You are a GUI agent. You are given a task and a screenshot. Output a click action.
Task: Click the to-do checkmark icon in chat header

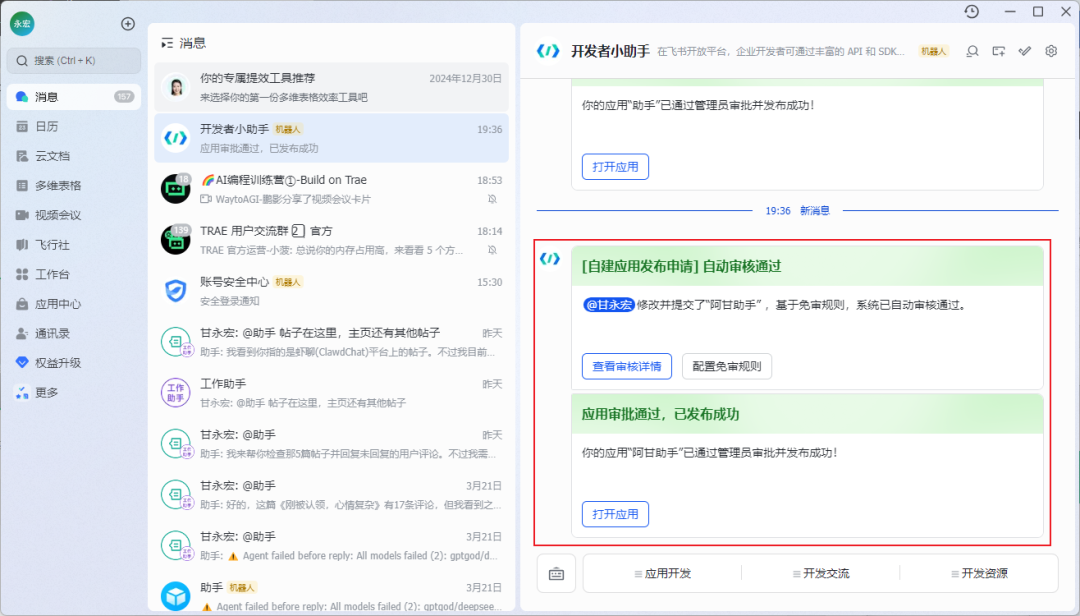pyautogui.click(x=1024, y=51)
